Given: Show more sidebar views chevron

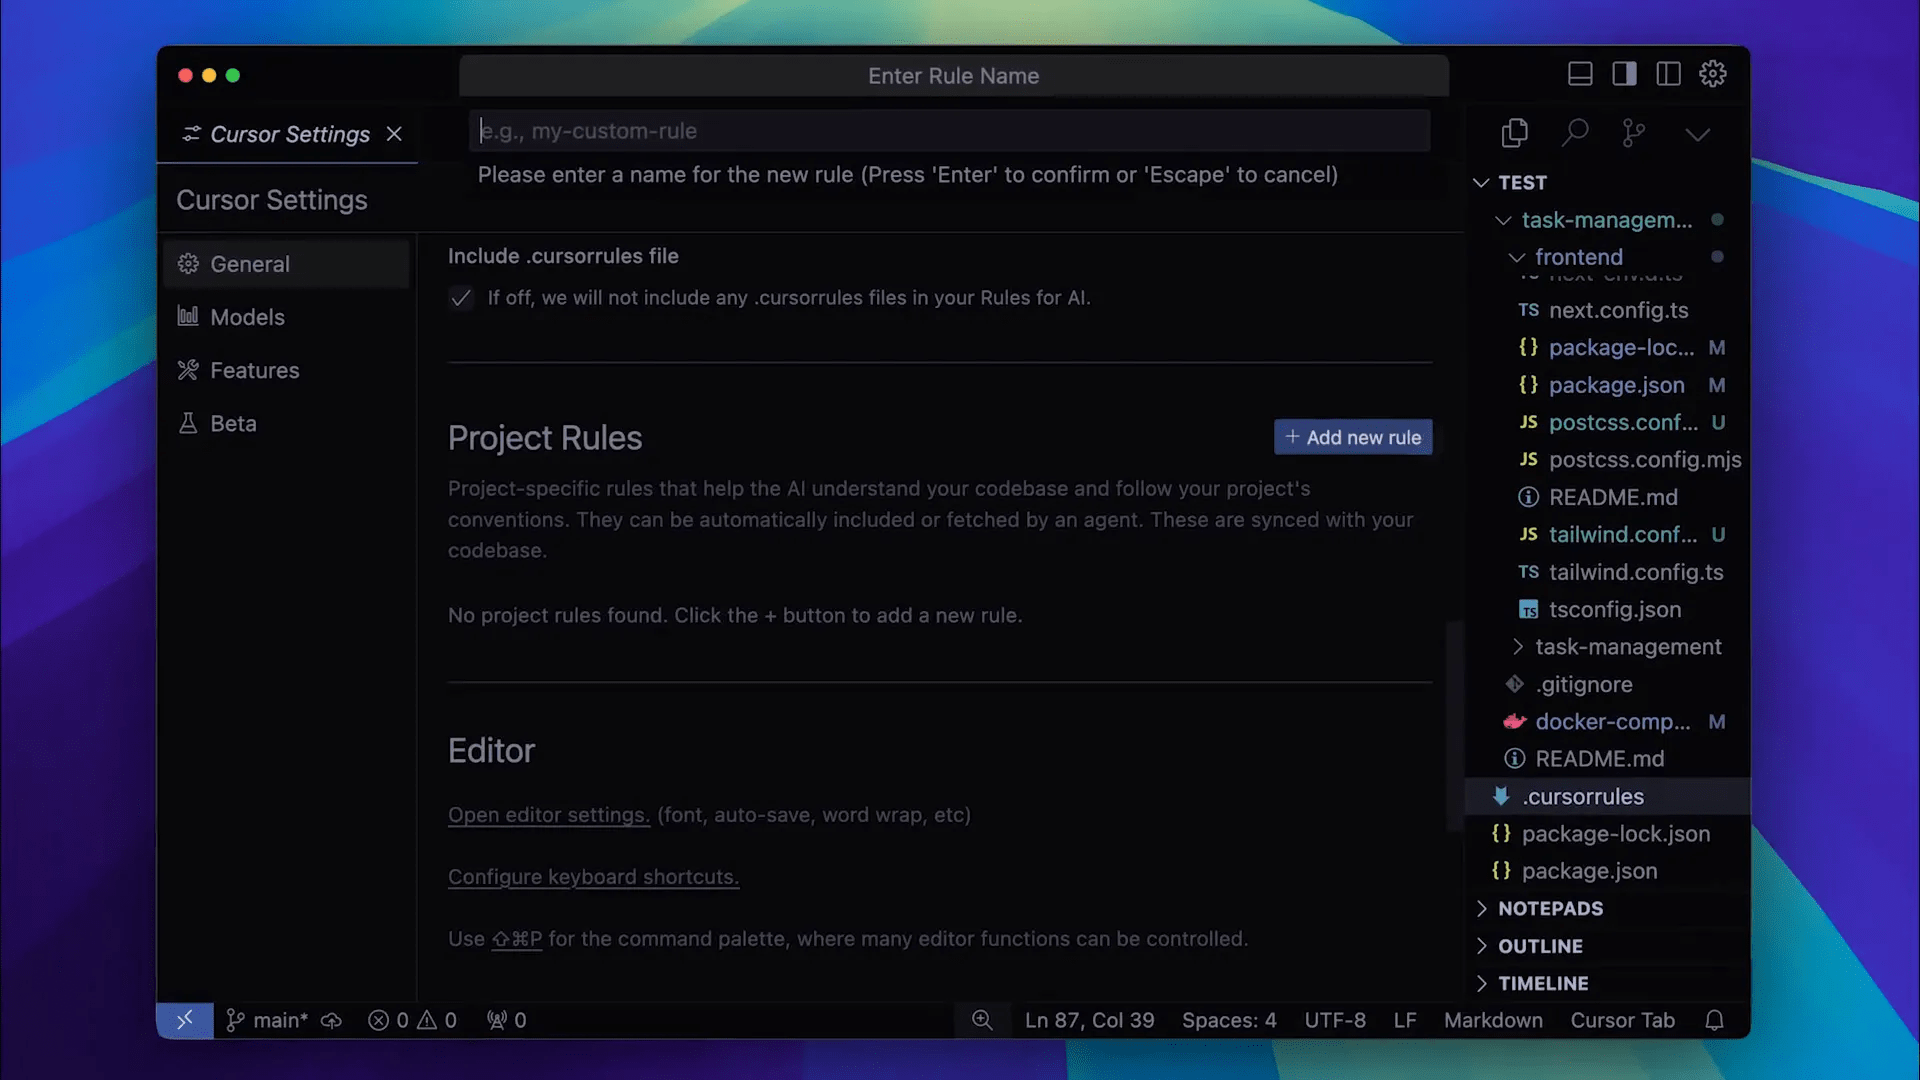Looking at the screenshot, I should coord(1697,134).
